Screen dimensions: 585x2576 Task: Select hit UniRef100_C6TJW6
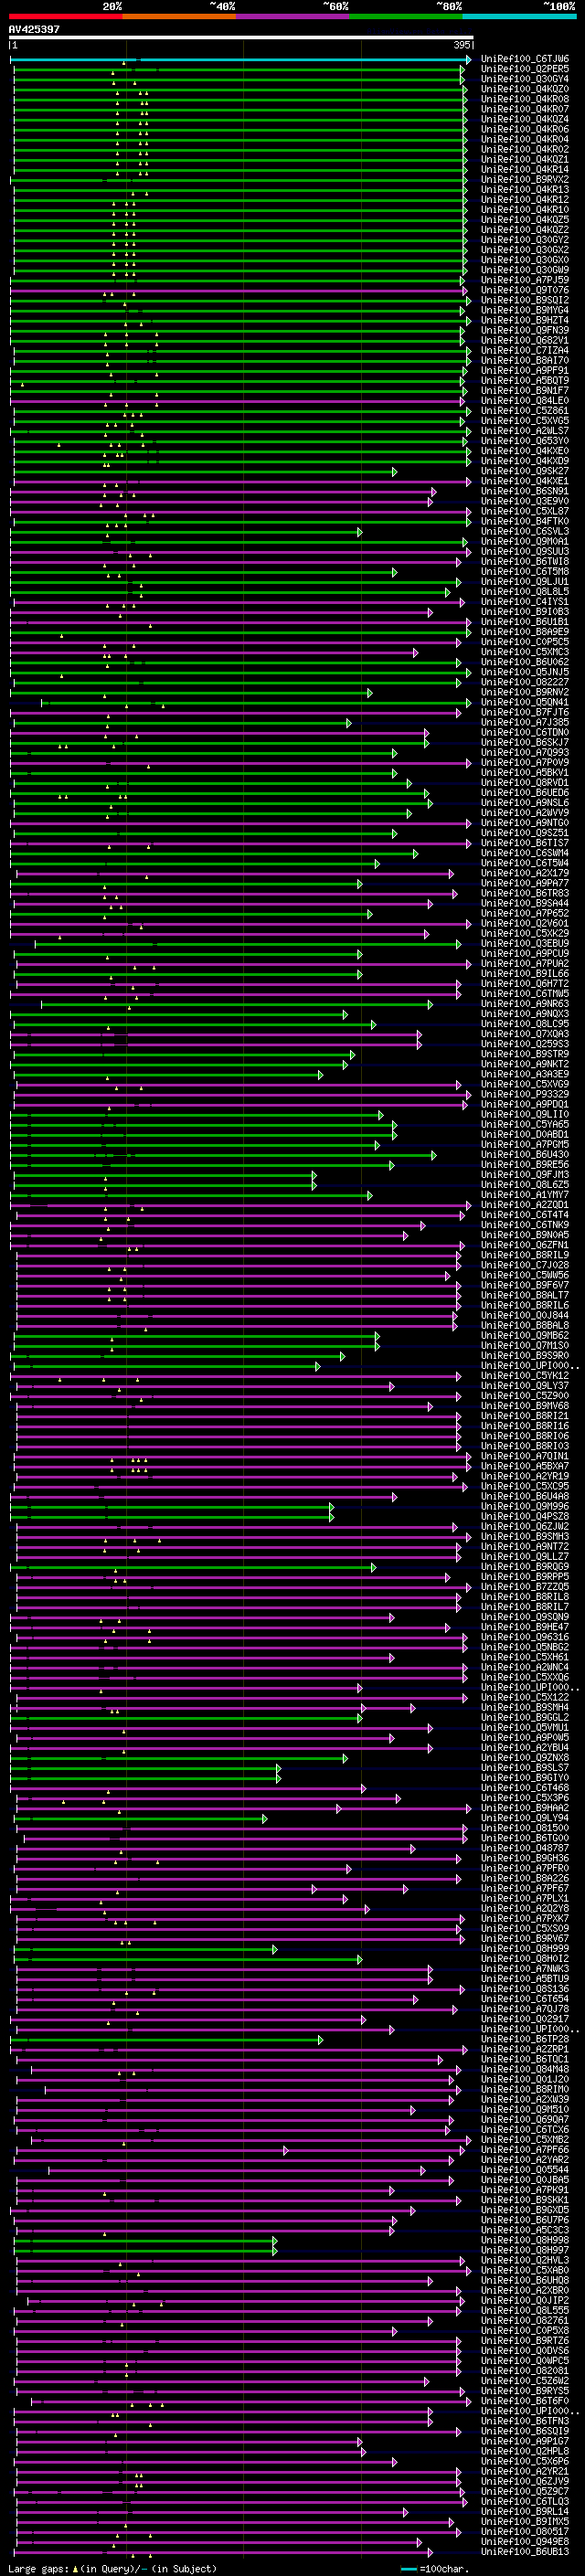(525, 59)
